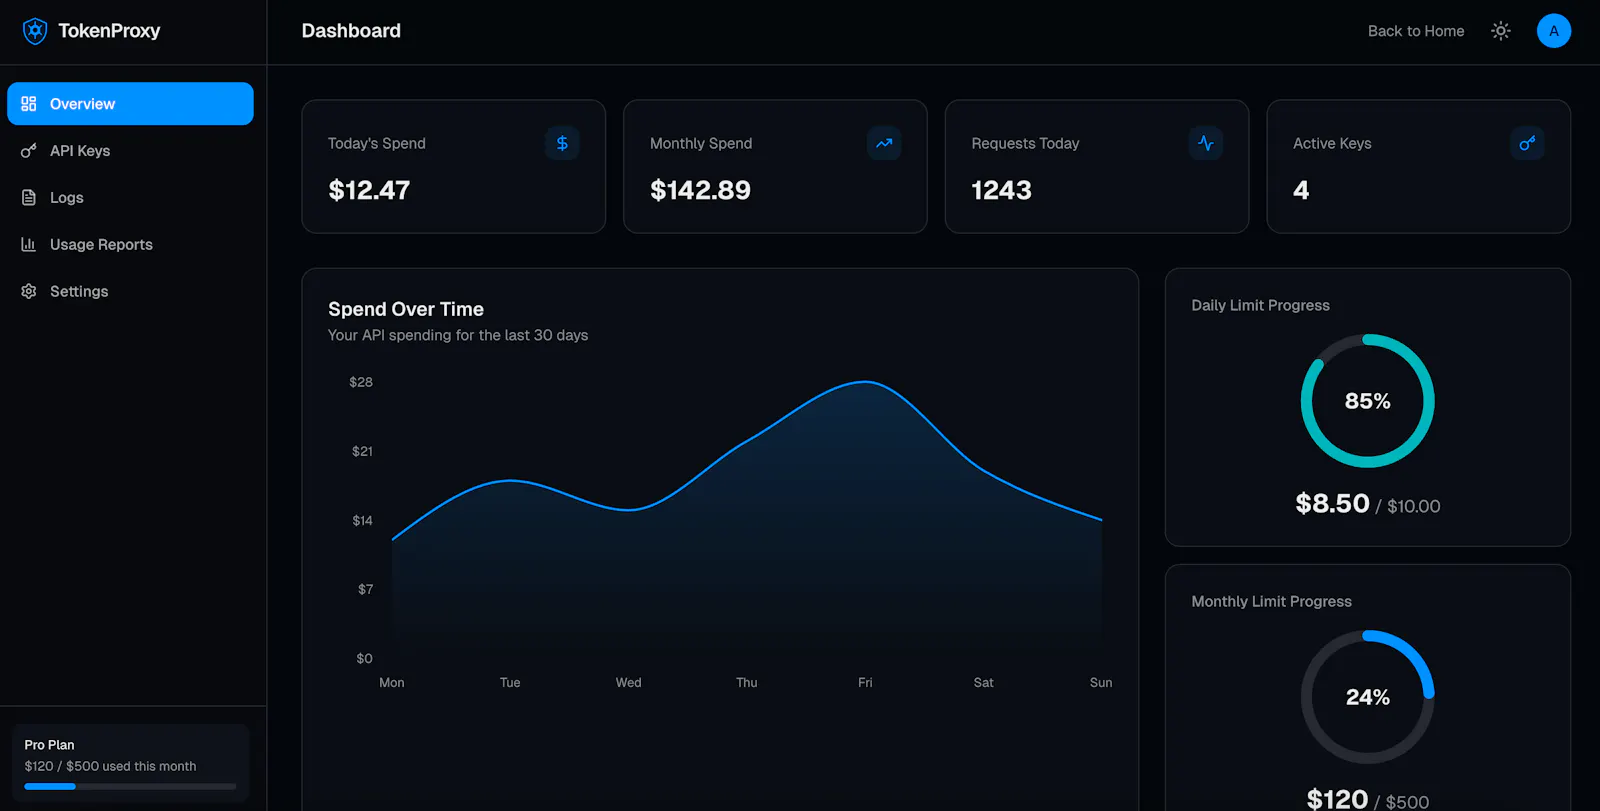Click the Thu x-axis label
This screenshot has height=811, width=1600.
point(747,682)
